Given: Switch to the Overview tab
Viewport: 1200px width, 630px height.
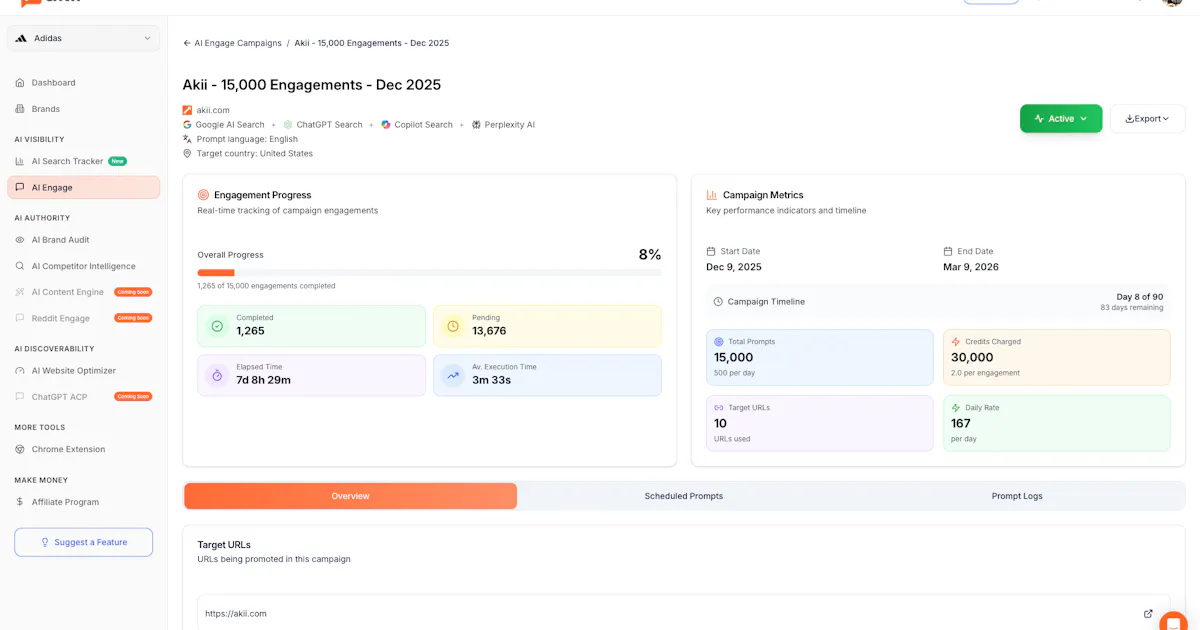Looking at the screenshot, I should coord(350,496).
